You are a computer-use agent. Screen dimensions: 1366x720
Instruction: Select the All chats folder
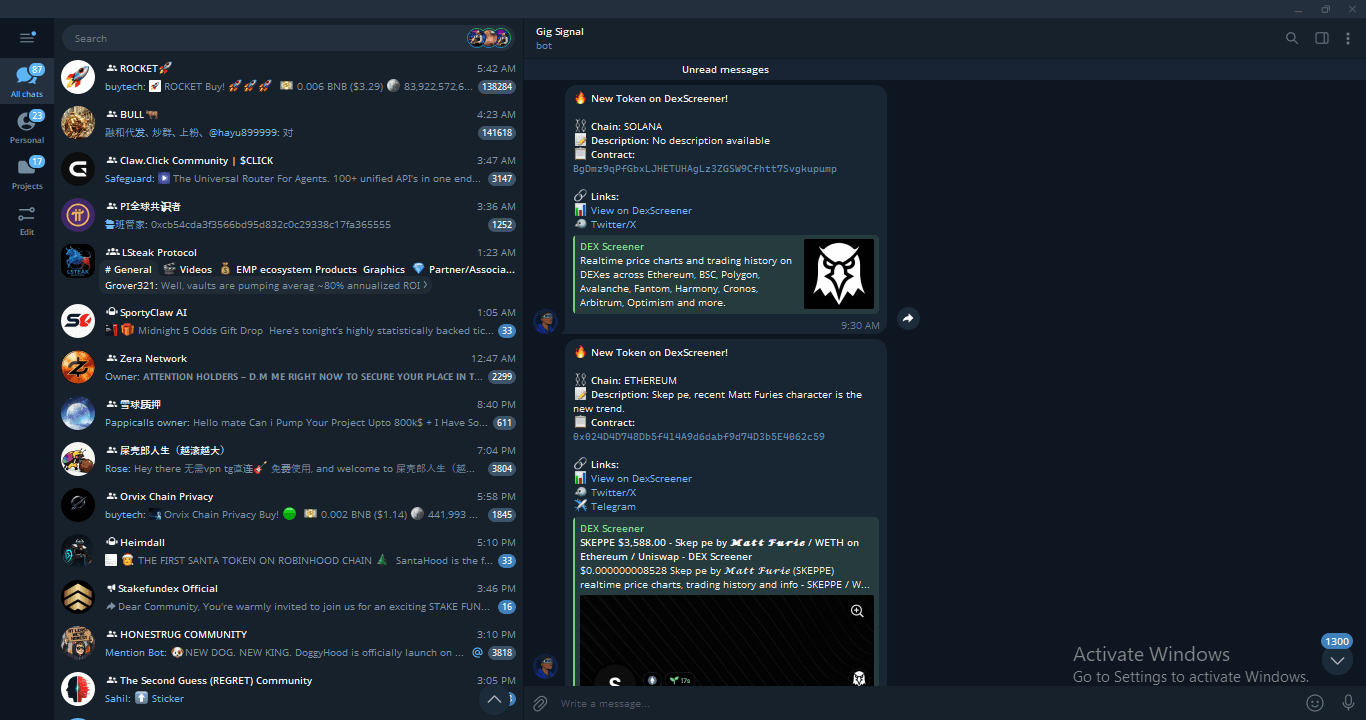point(27,80)
